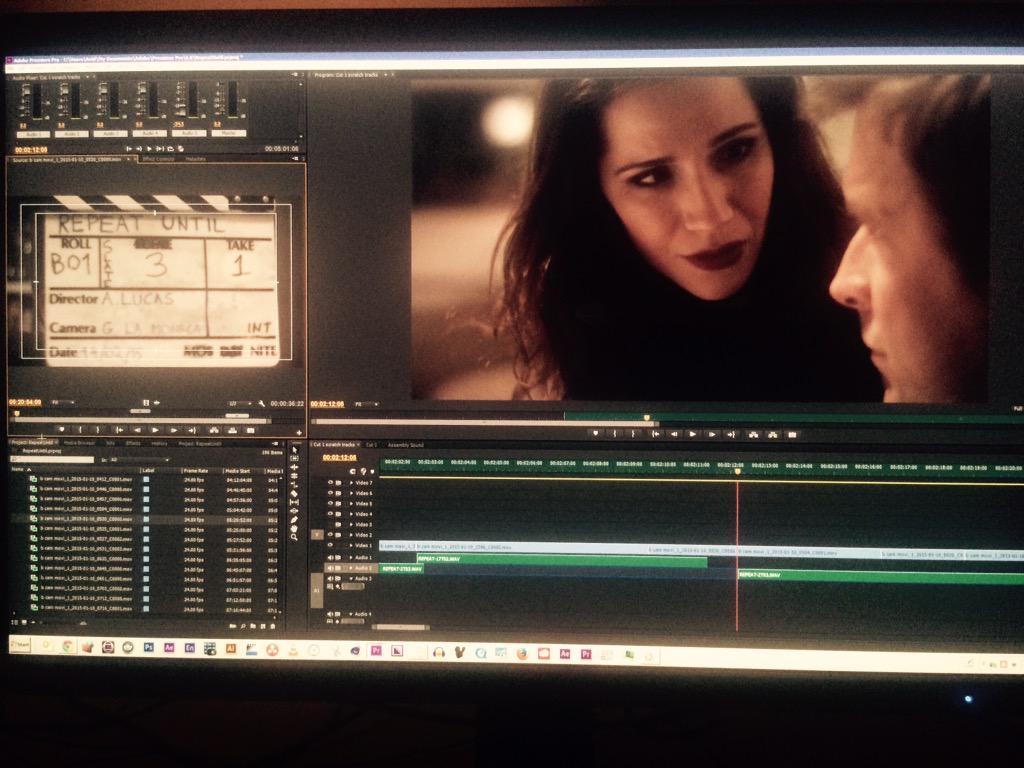Click Export Frame camera icon in Program monitor

pos(792,435)
